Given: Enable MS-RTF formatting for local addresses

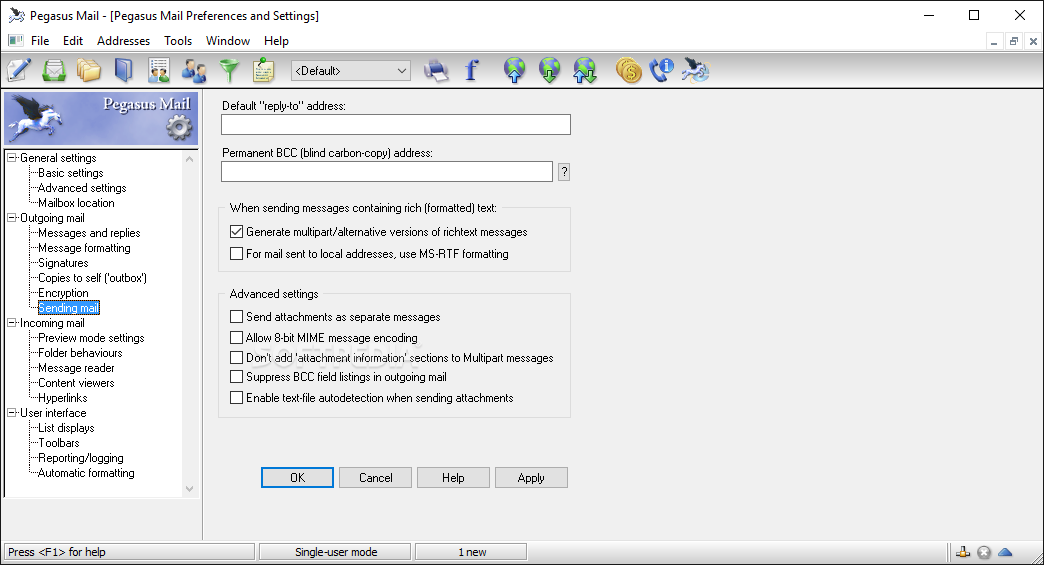Looking at the screenshot, I should pos(236,254).
